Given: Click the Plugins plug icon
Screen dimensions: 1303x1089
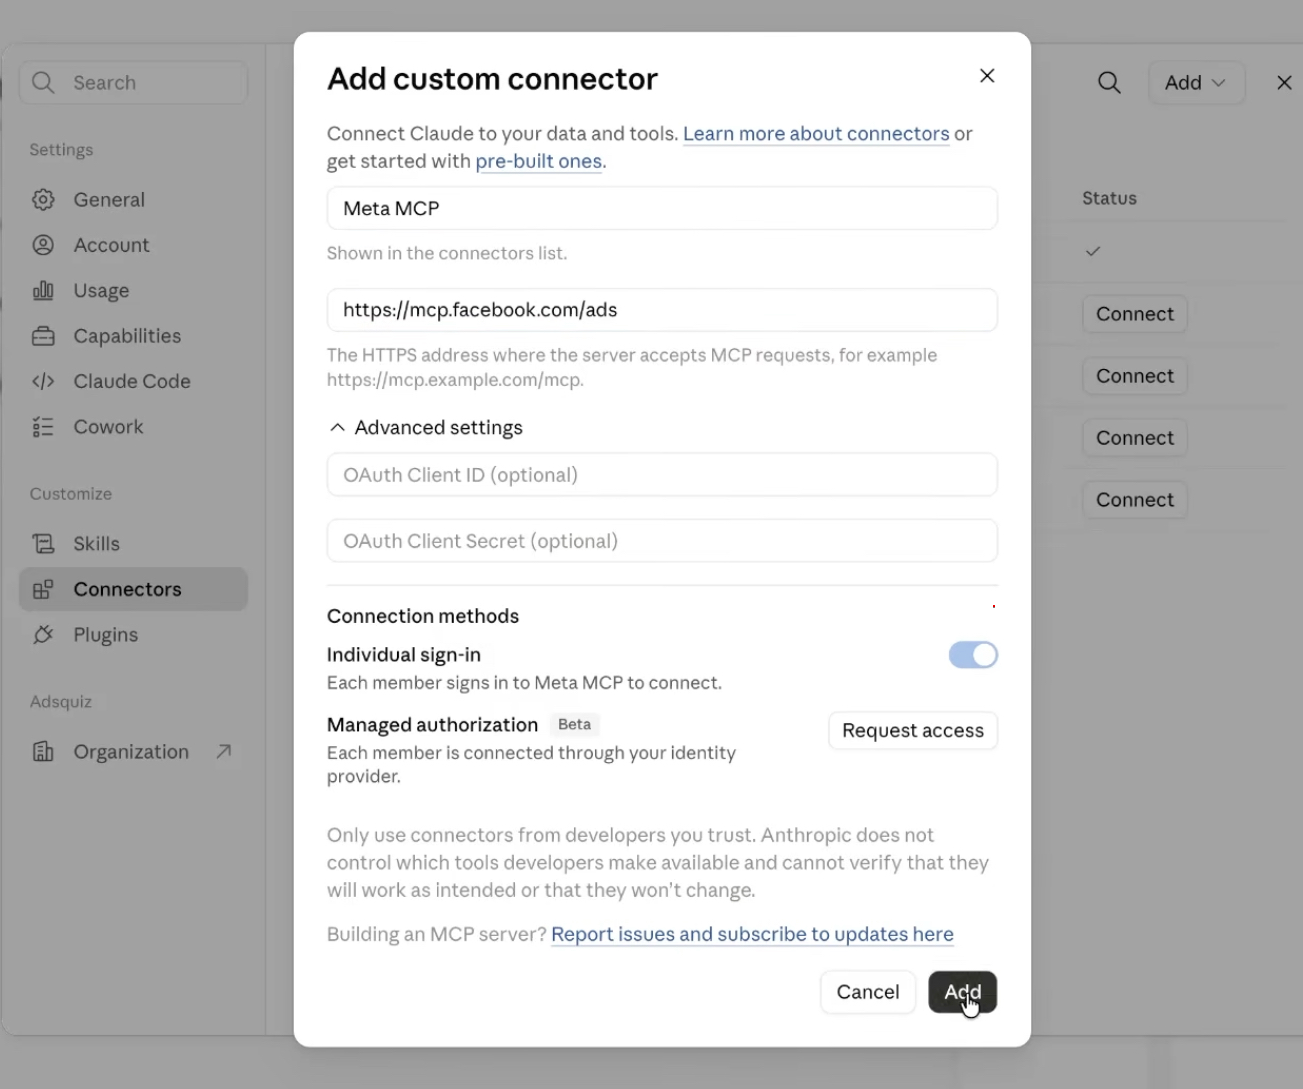Looking at the screenshot, I should click(43, 635).
